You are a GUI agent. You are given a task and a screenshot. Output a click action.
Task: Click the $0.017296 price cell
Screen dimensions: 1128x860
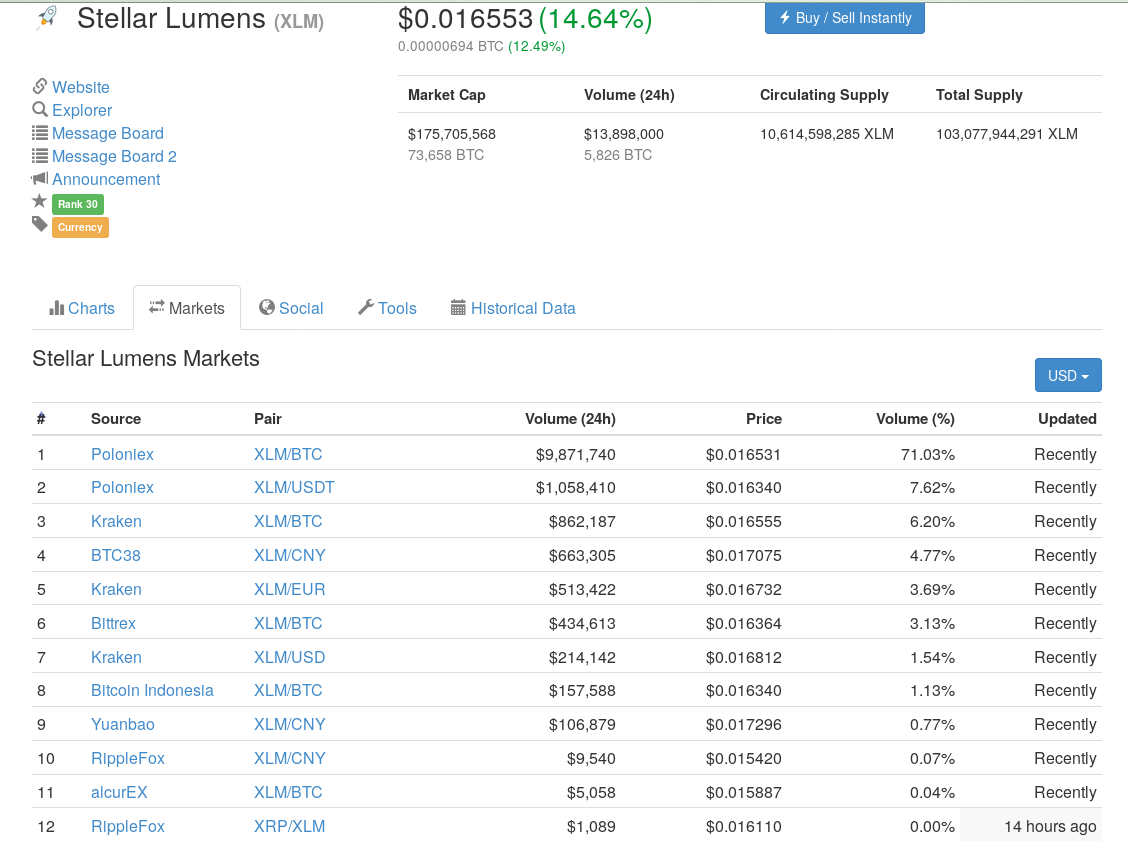[743, 724]
